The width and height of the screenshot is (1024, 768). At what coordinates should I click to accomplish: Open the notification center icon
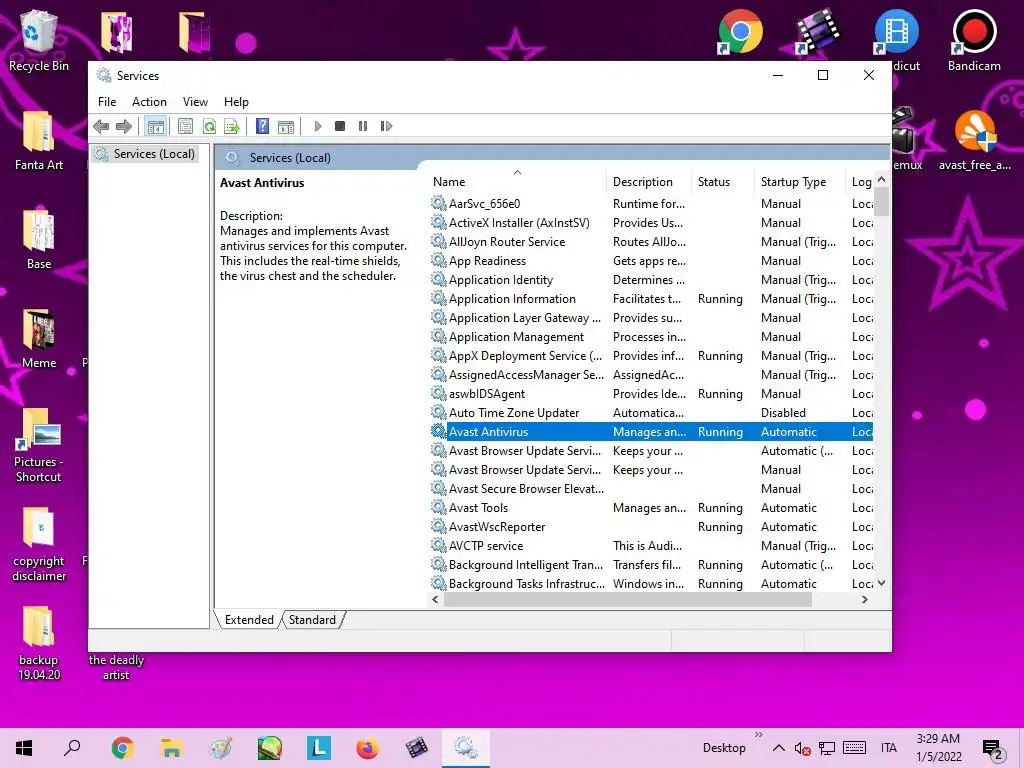[x=993, y=749]
